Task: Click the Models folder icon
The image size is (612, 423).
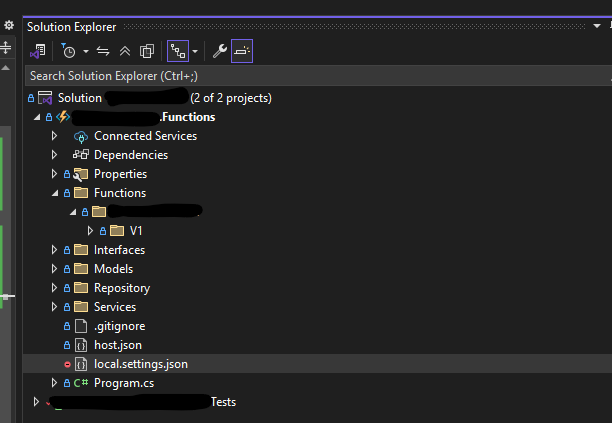Action: 81,269
